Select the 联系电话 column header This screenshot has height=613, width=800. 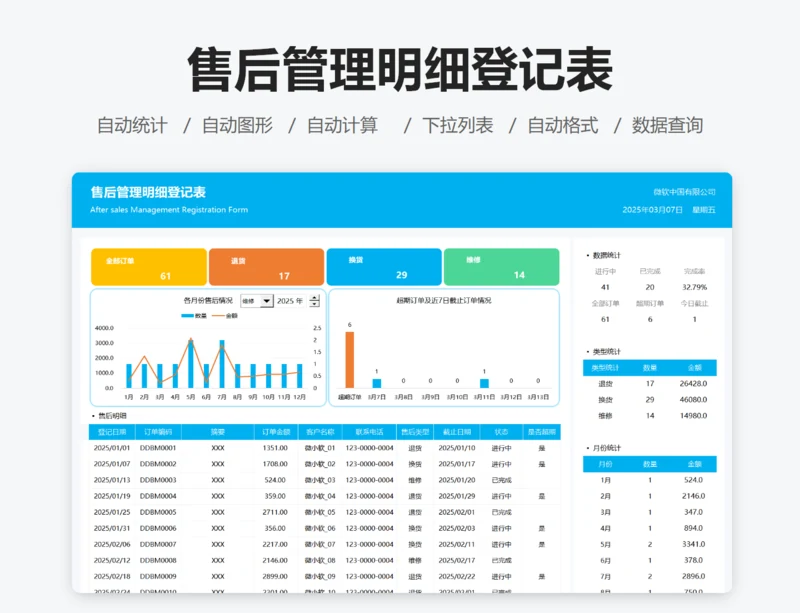point(369,432)
